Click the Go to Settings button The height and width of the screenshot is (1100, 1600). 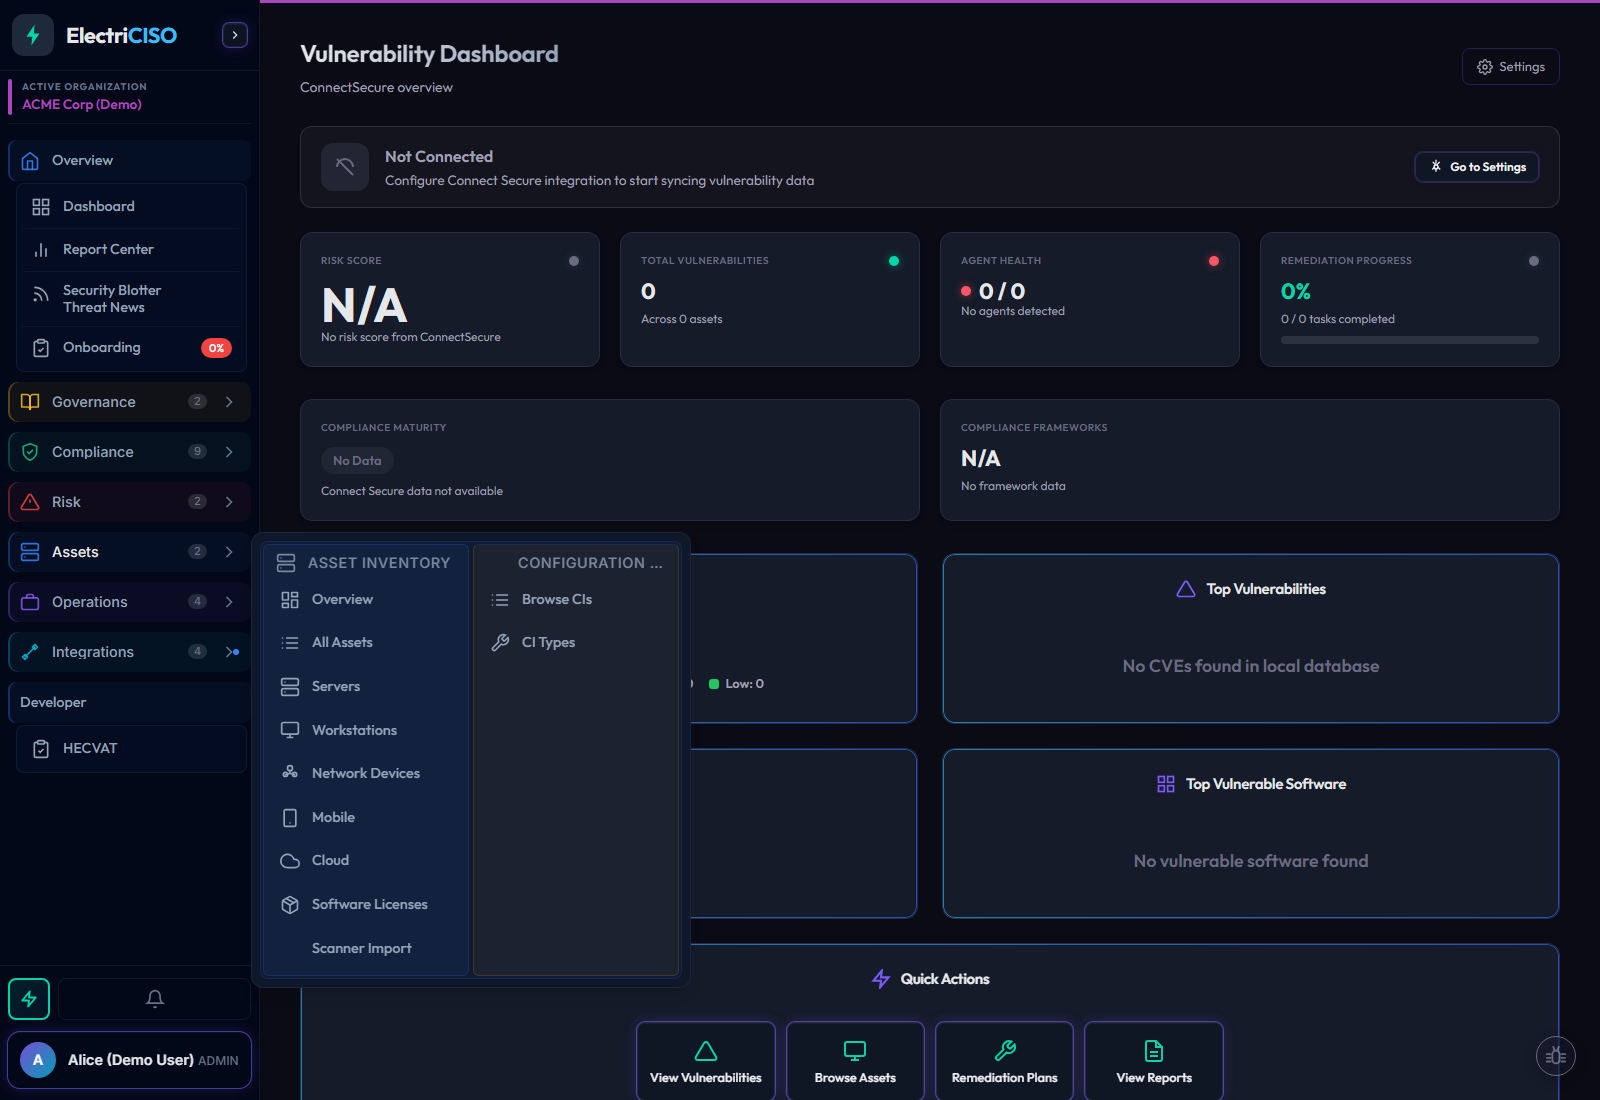[x=1476, y=167]
